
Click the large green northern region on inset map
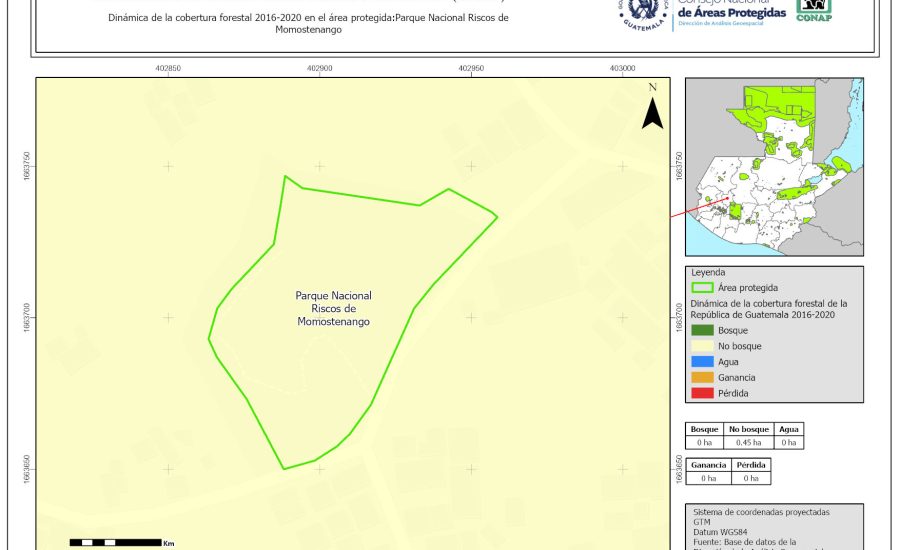coord(779,112)
